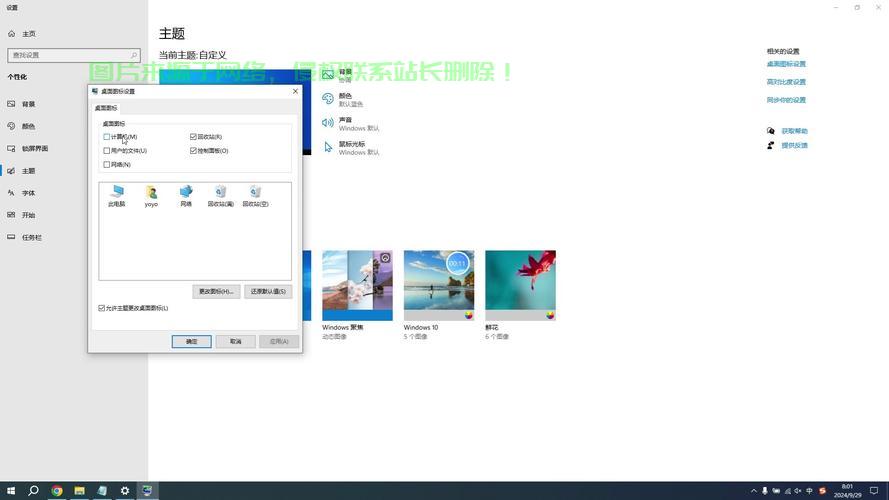Image resolution: width=889 pixels, height=500 pixels.
Task: Click the 鼠标光标 cursor icon
Action: pos(328,147)
